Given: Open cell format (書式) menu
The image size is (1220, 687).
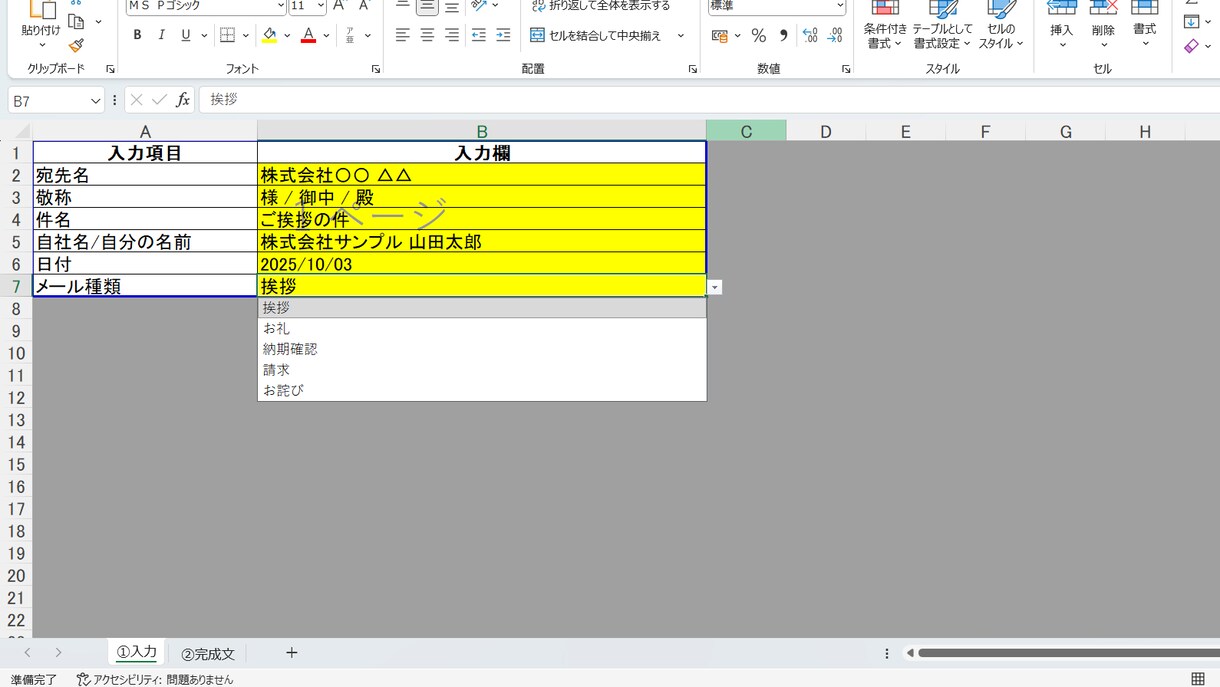Looking at the screenshot, I should coord(1144,26).
